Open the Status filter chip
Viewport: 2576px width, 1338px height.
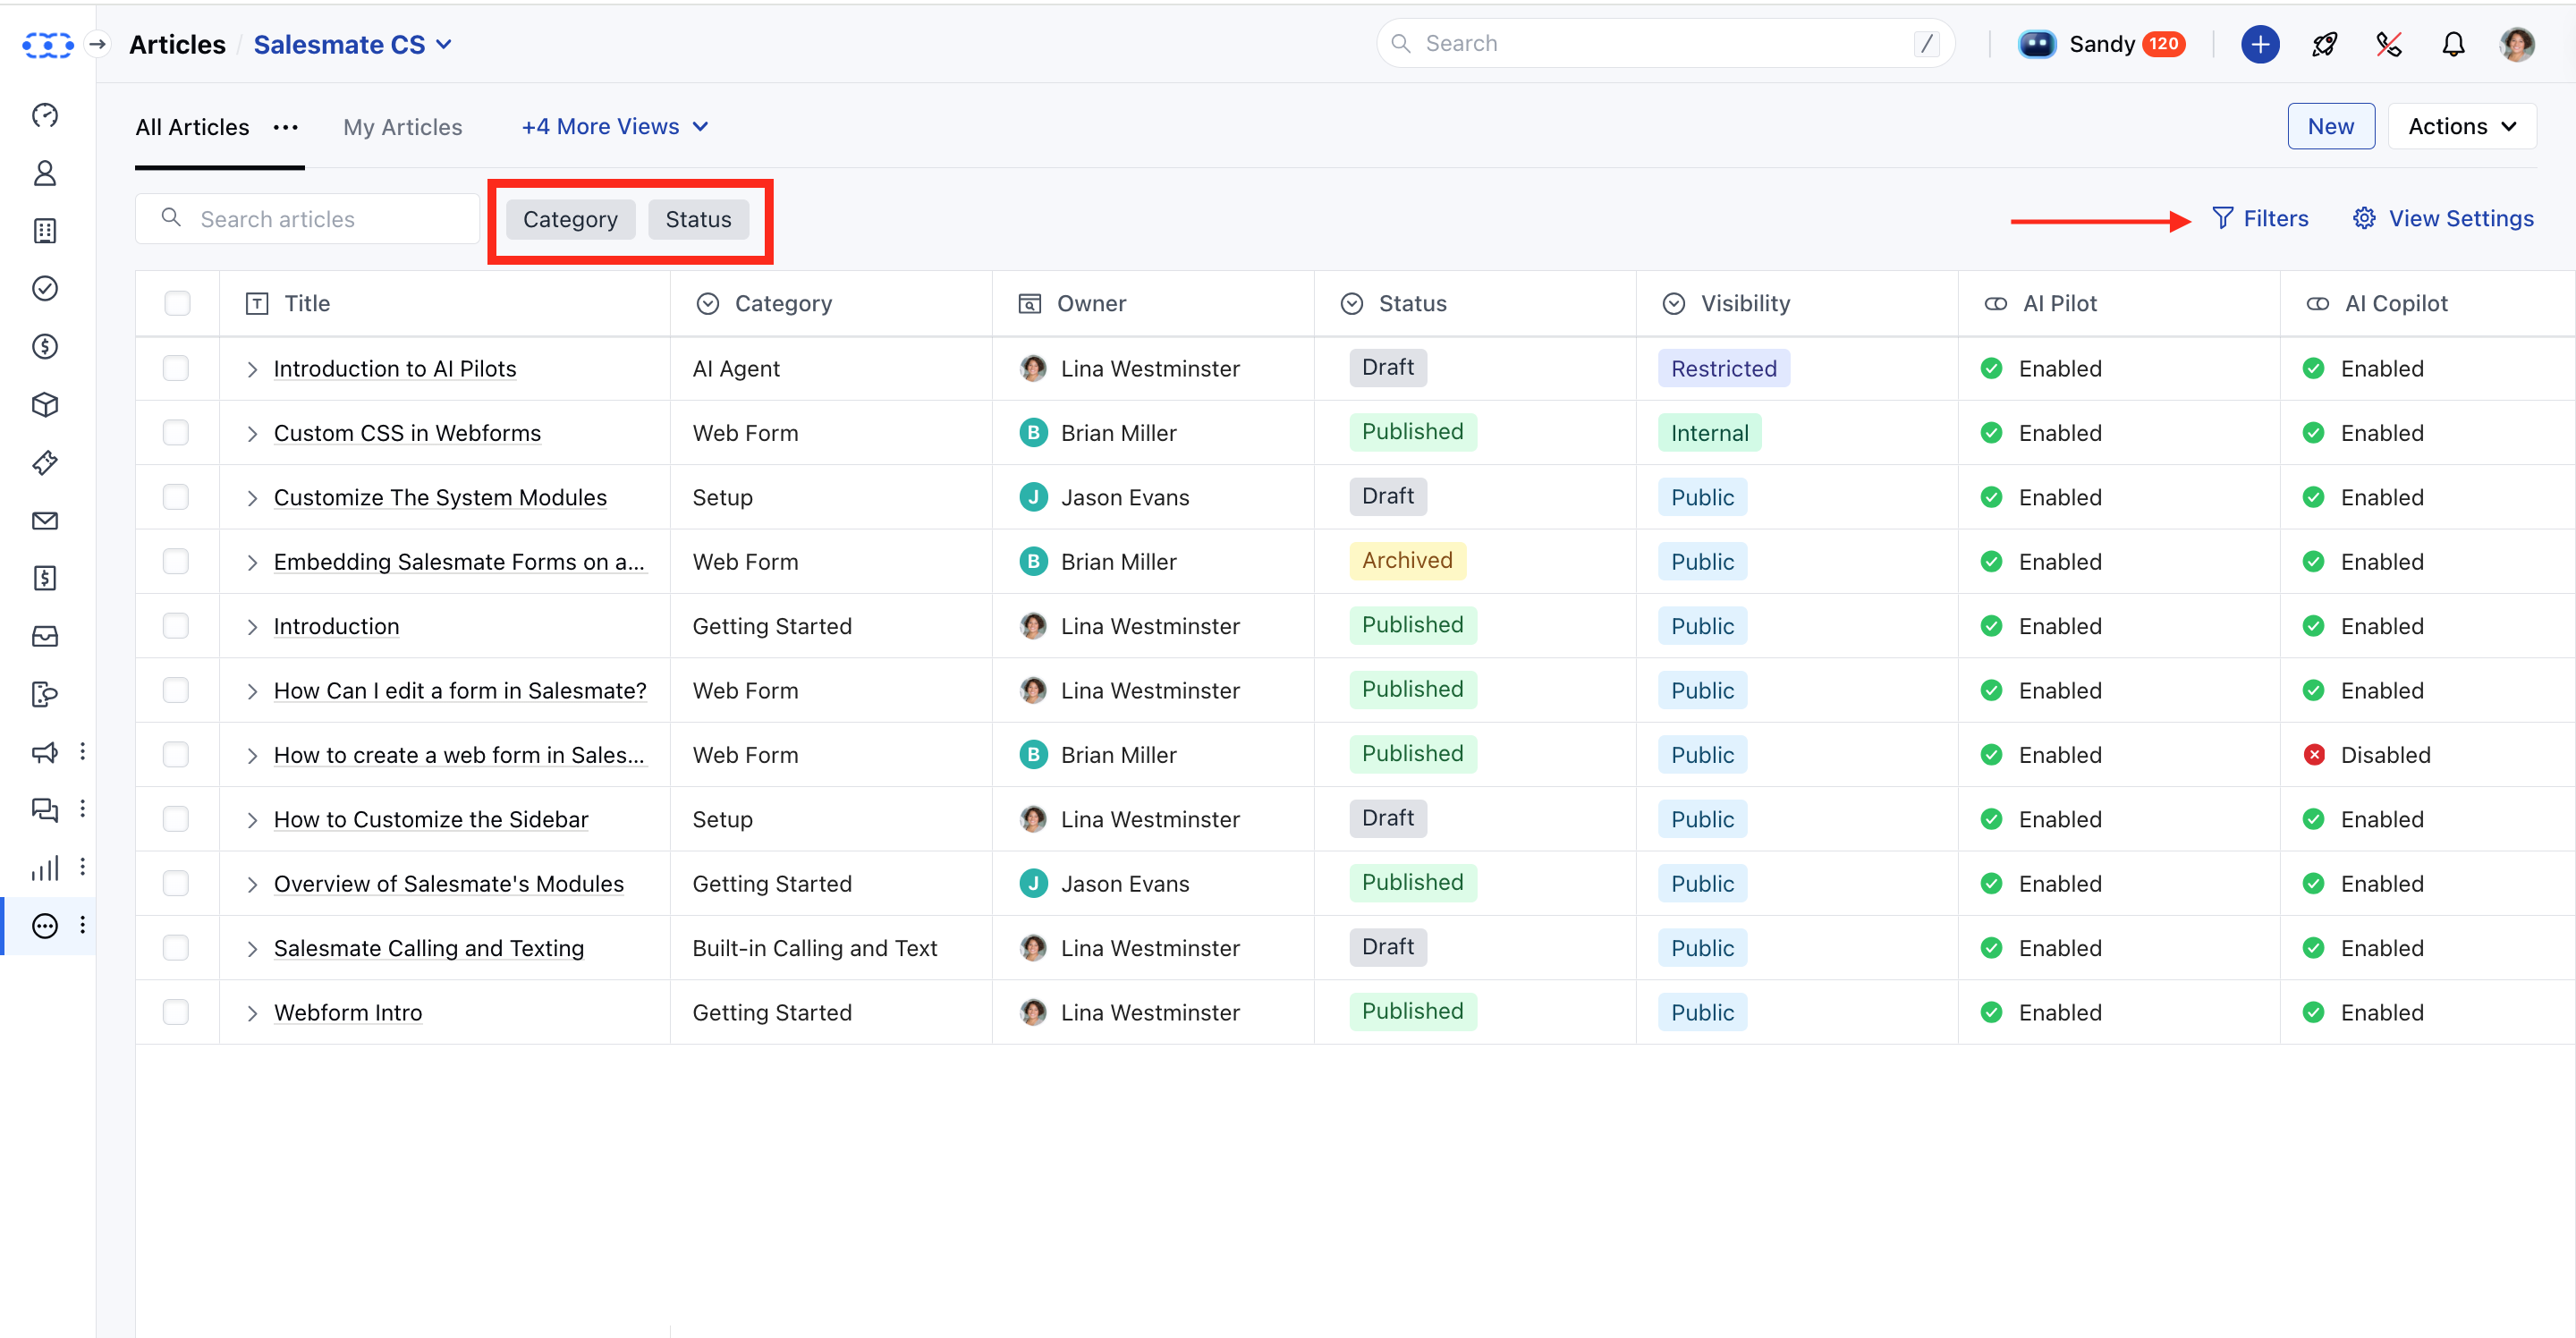point(698,219)
